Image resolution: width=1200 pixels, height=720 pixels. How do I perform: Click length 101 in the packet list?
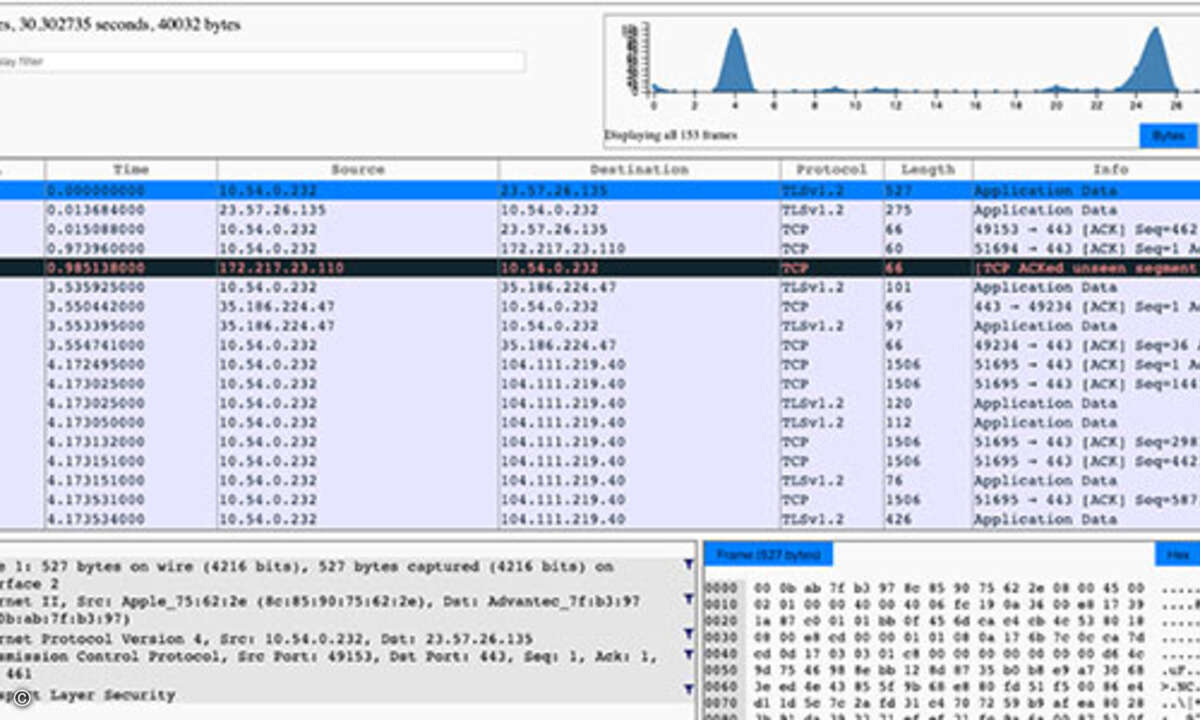click(899, 287)
